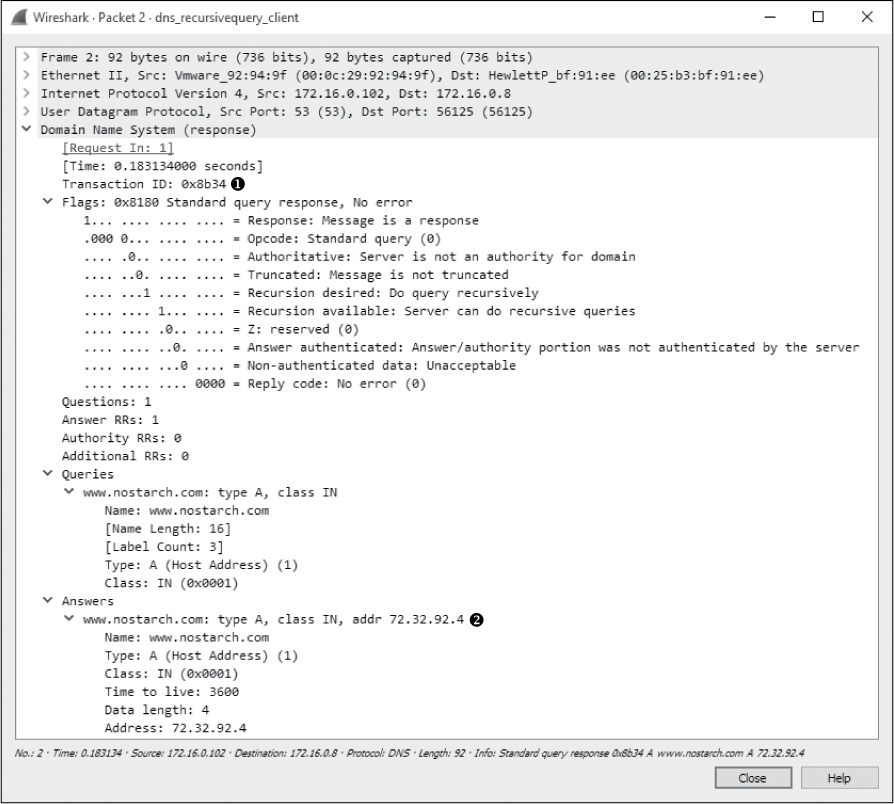Select the Answer RRs: 1 row
The width and height of the screenshot is (894, 804).
[110, 420]
